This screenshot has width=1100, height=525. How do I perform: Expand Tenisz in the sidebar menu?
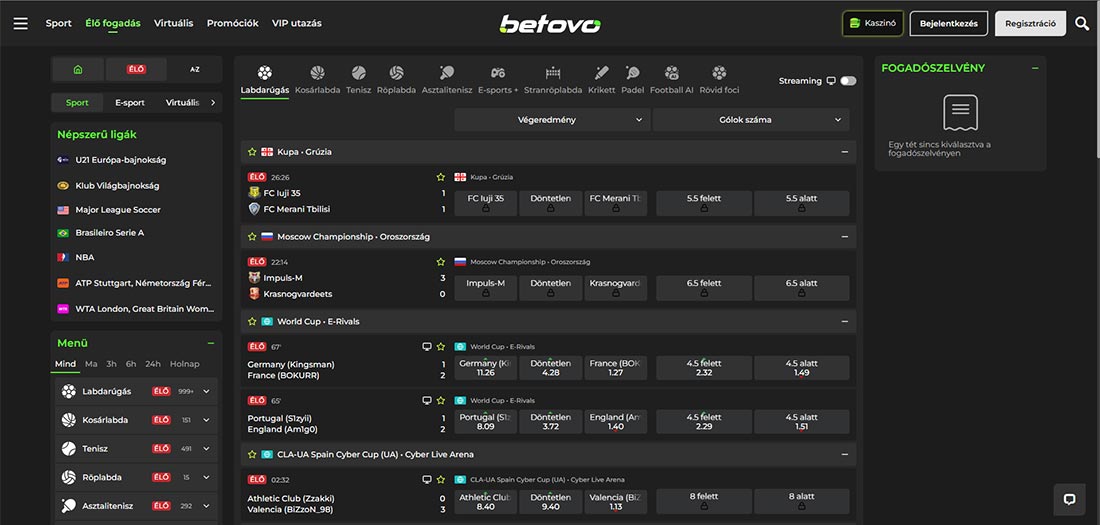click(206, 448)
